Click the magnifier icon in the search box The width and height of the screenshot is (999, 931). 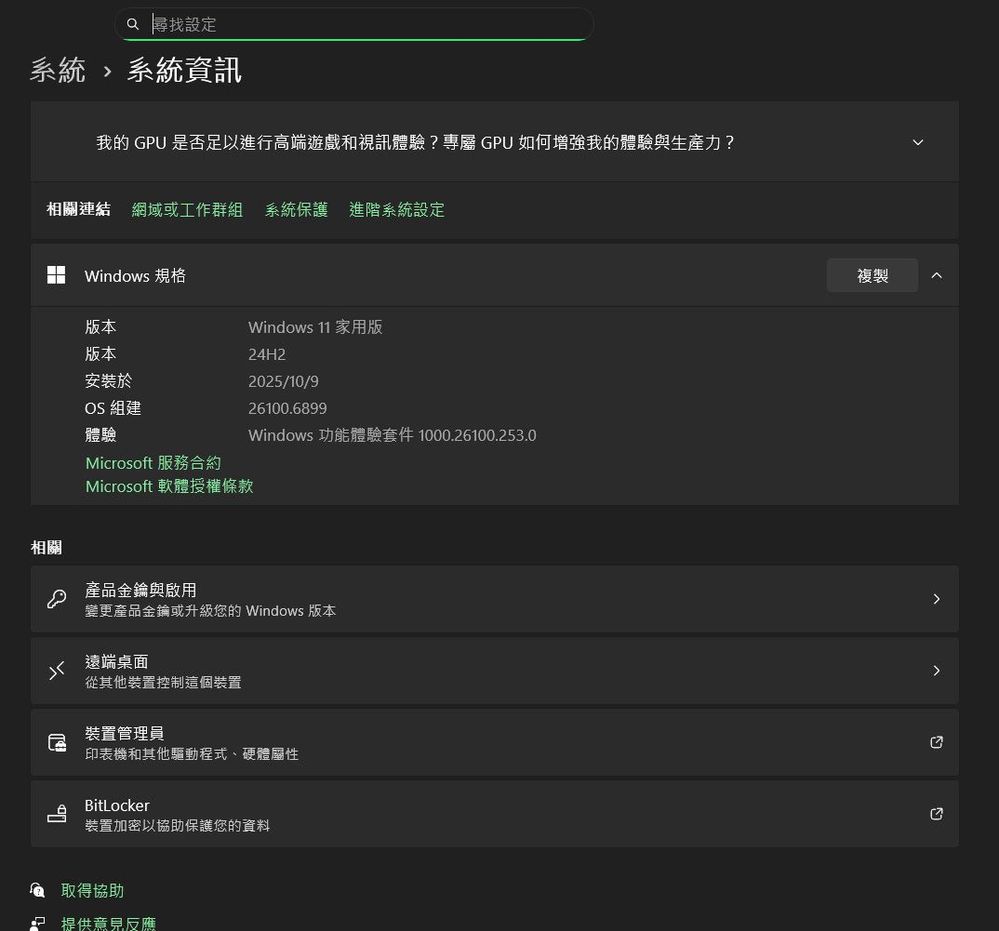click(x=133, y=24)
